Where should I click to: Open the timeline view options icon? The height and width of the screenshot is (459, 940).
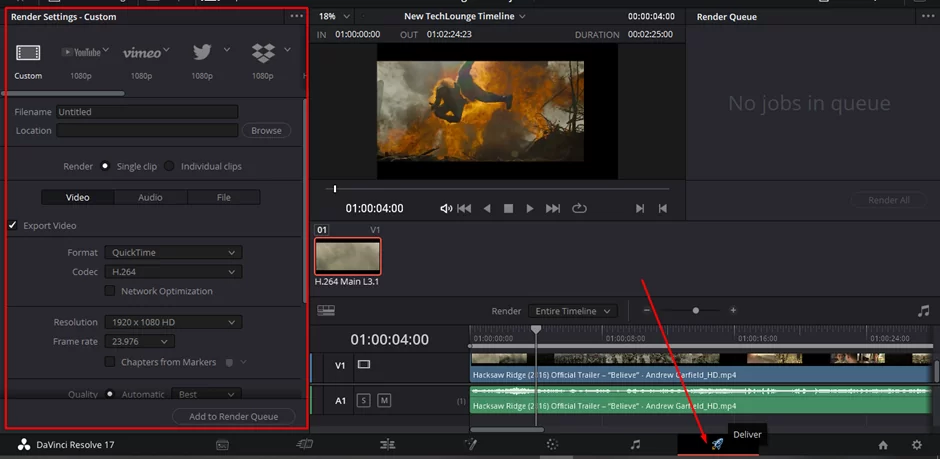coord(326,310)
